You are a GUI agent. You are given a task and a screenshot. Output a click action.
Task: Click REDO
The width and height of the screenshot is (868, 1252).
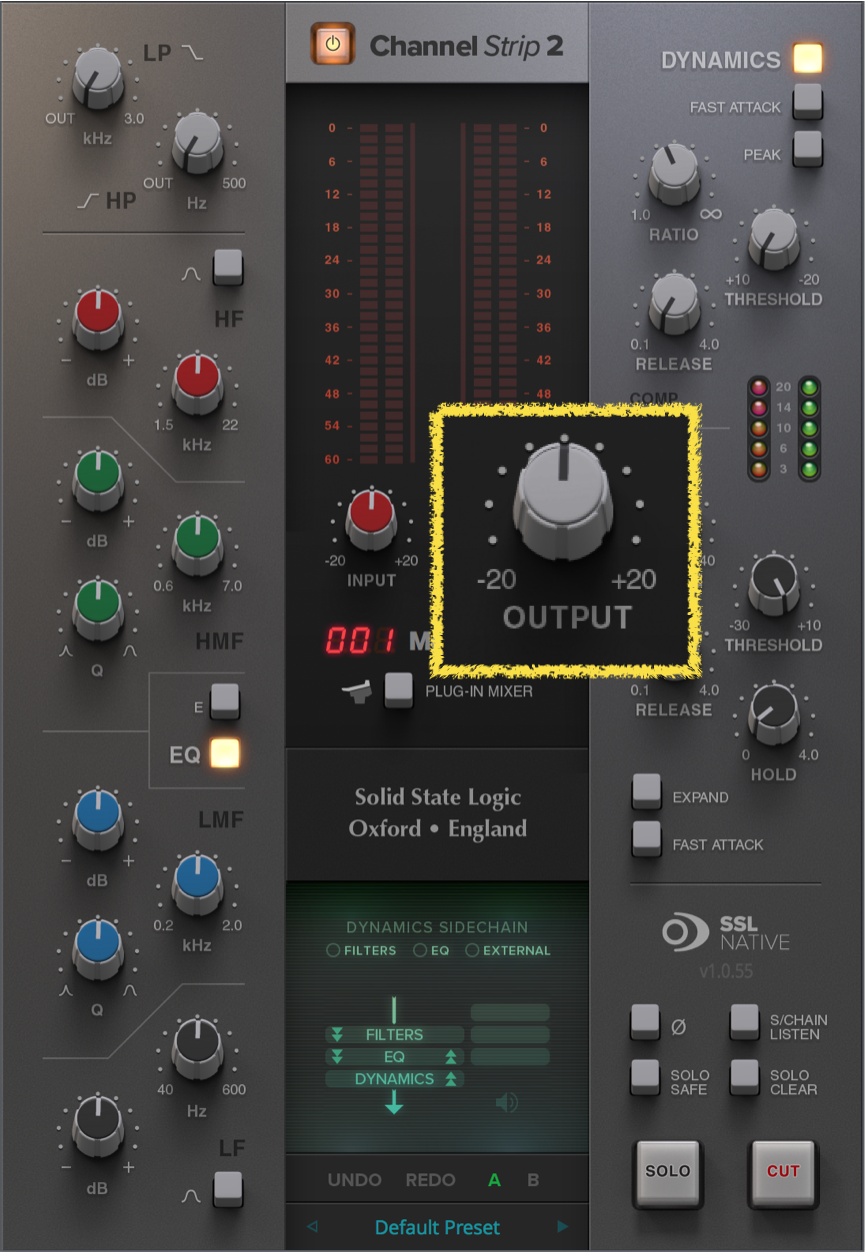click(430, 1180)
